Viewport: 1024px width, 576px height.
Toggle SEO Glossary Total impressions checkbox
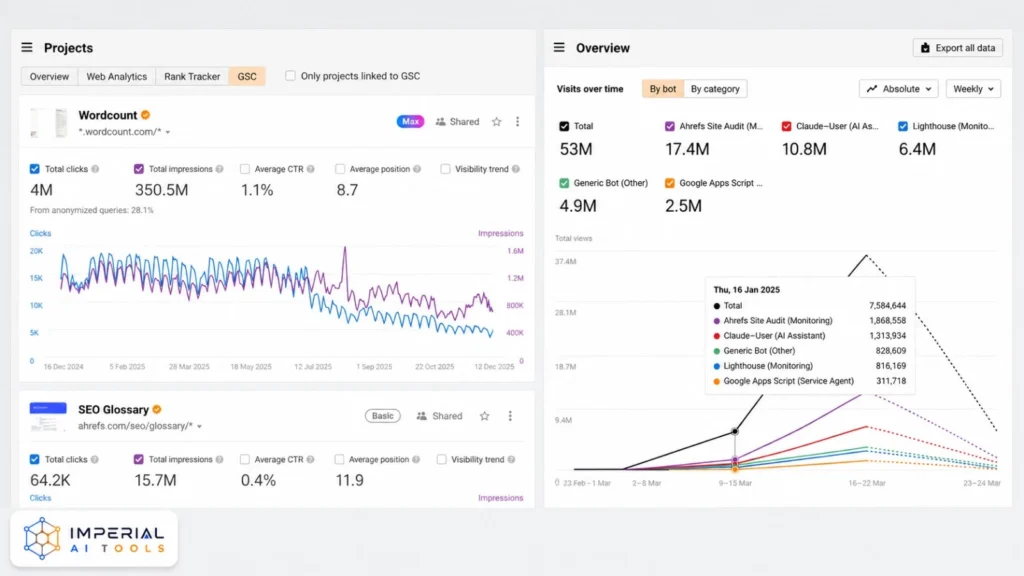coord(138,460)
